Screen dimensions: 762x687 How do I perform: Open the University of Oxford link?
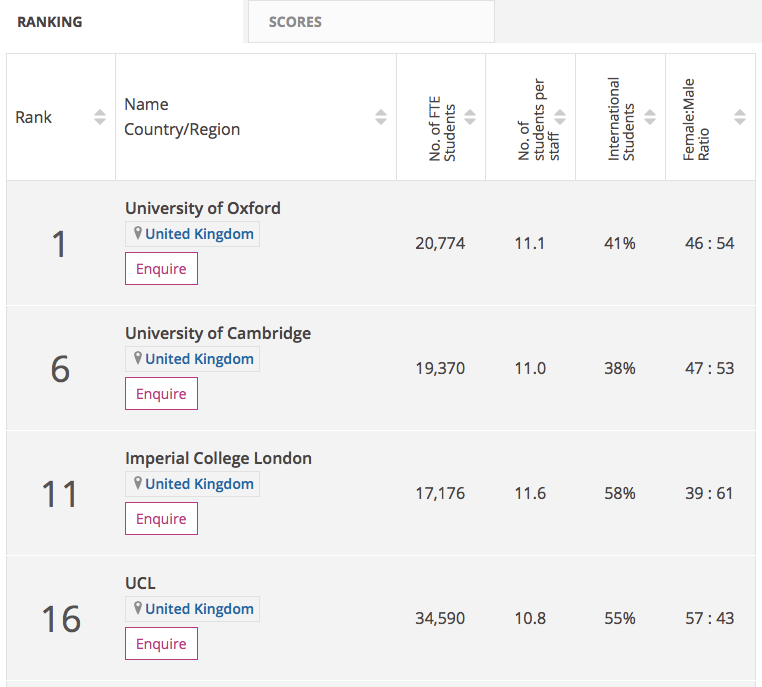pos(203,208)
